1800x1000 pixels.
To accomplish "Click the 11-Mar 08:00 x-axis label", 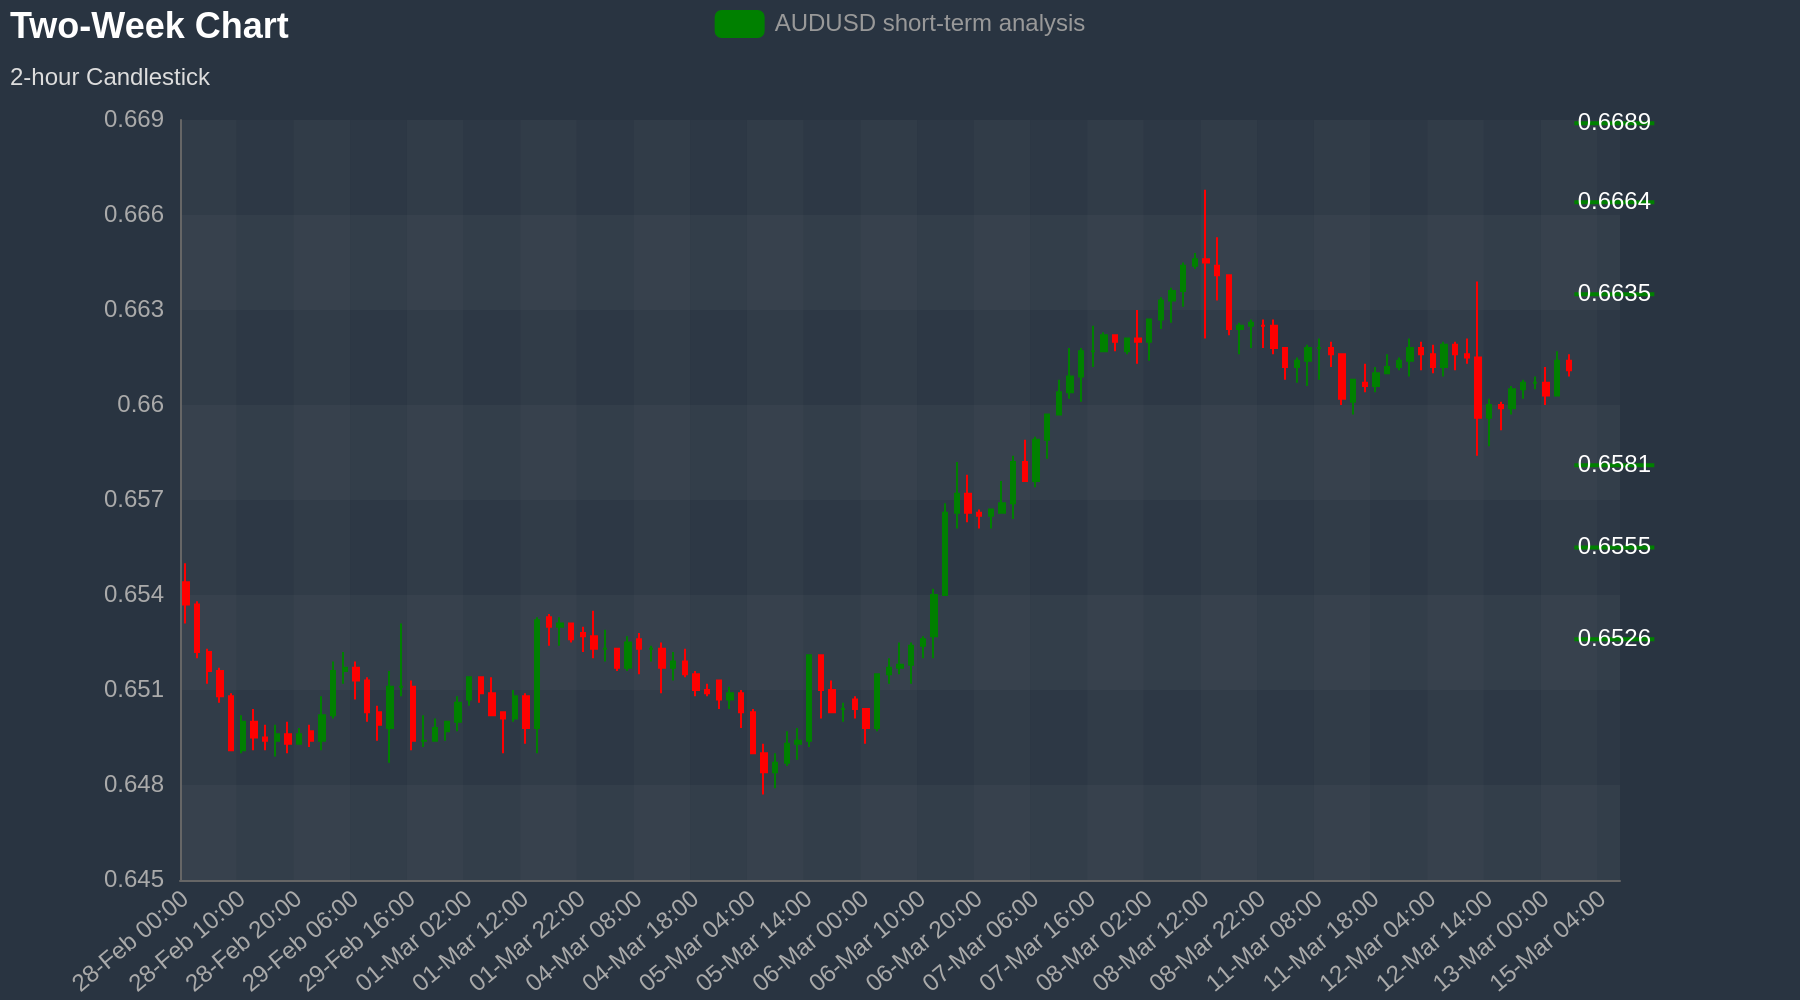I will coord(1264,942).
